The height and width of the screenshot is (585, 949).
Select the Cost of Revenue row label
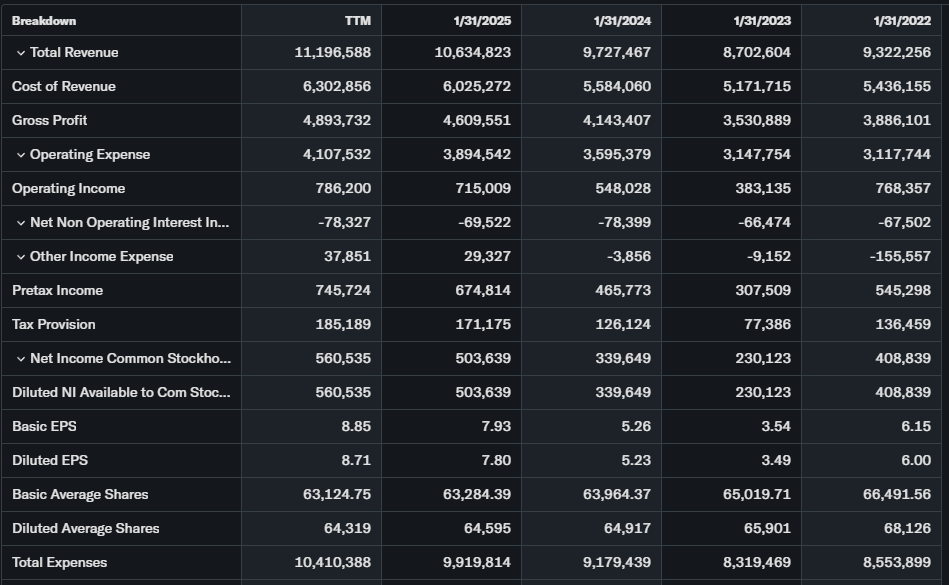[x=64, y=87]
